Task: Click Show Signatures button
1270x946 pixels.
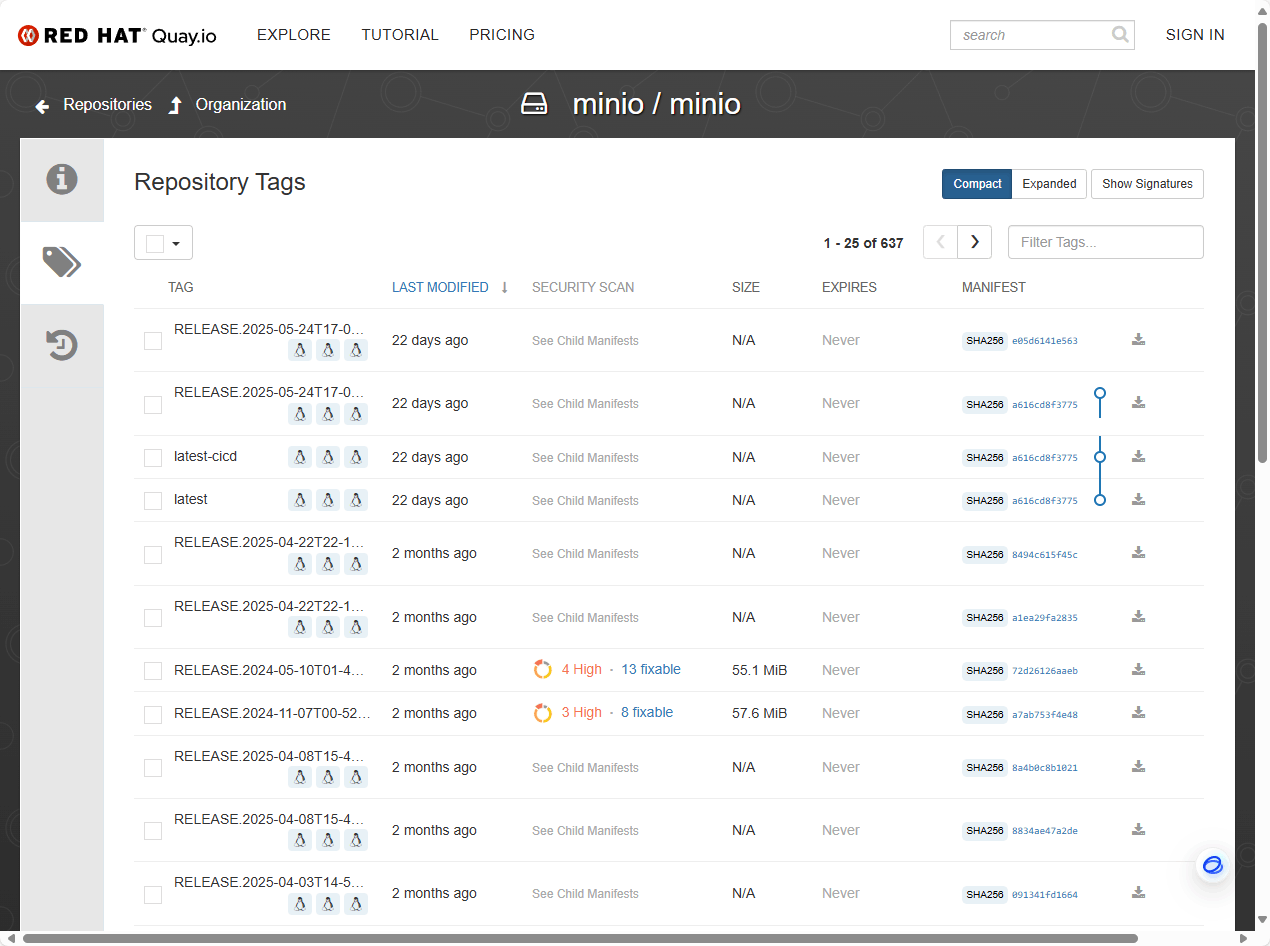Action: pyautogui.click(x=1147, y=184)
